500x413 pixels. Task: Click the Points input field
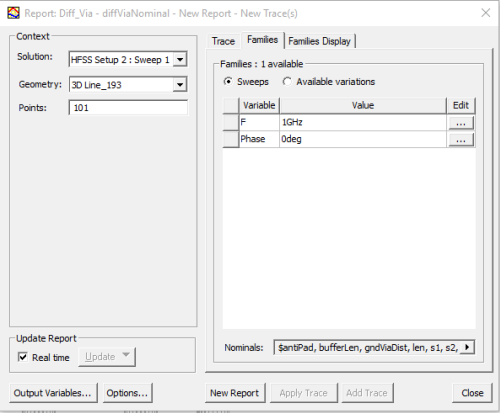pyautogui.click(x=128, y=108)
